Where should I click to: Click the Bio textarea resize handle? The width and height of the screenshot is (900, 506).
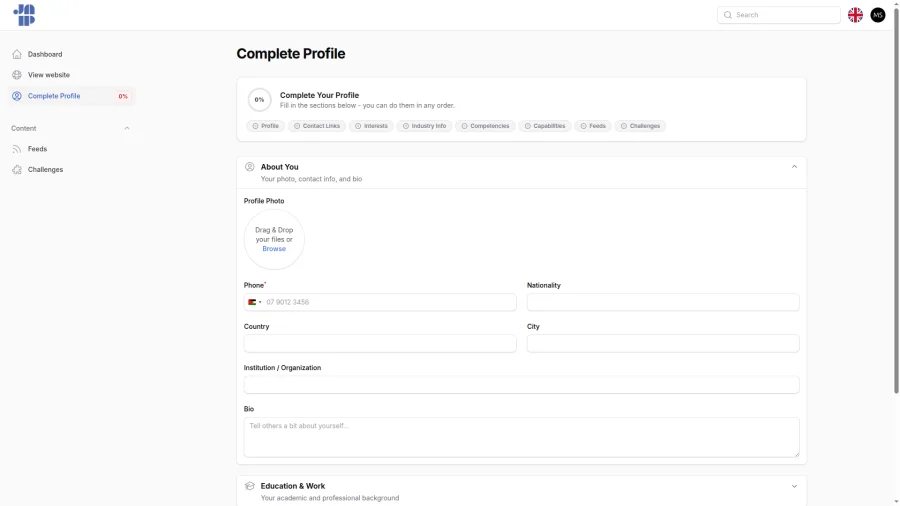[796, 454]
